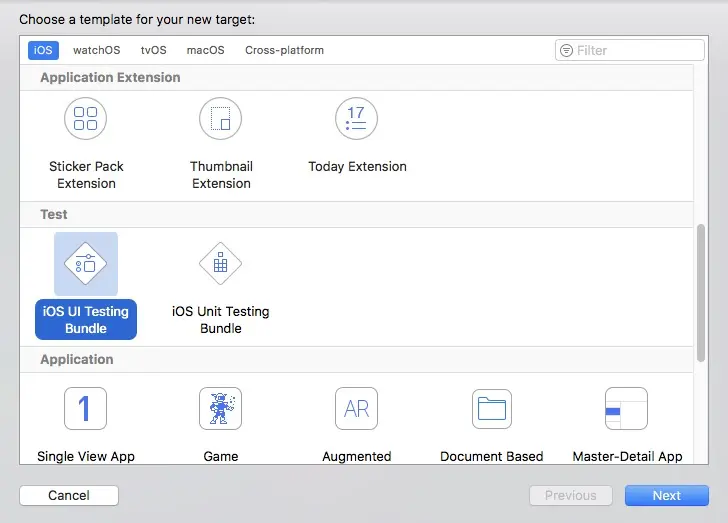Click the "iOS UI Testing Bundle" label
The image size is (728, 523).
click(x=86, y=320)
